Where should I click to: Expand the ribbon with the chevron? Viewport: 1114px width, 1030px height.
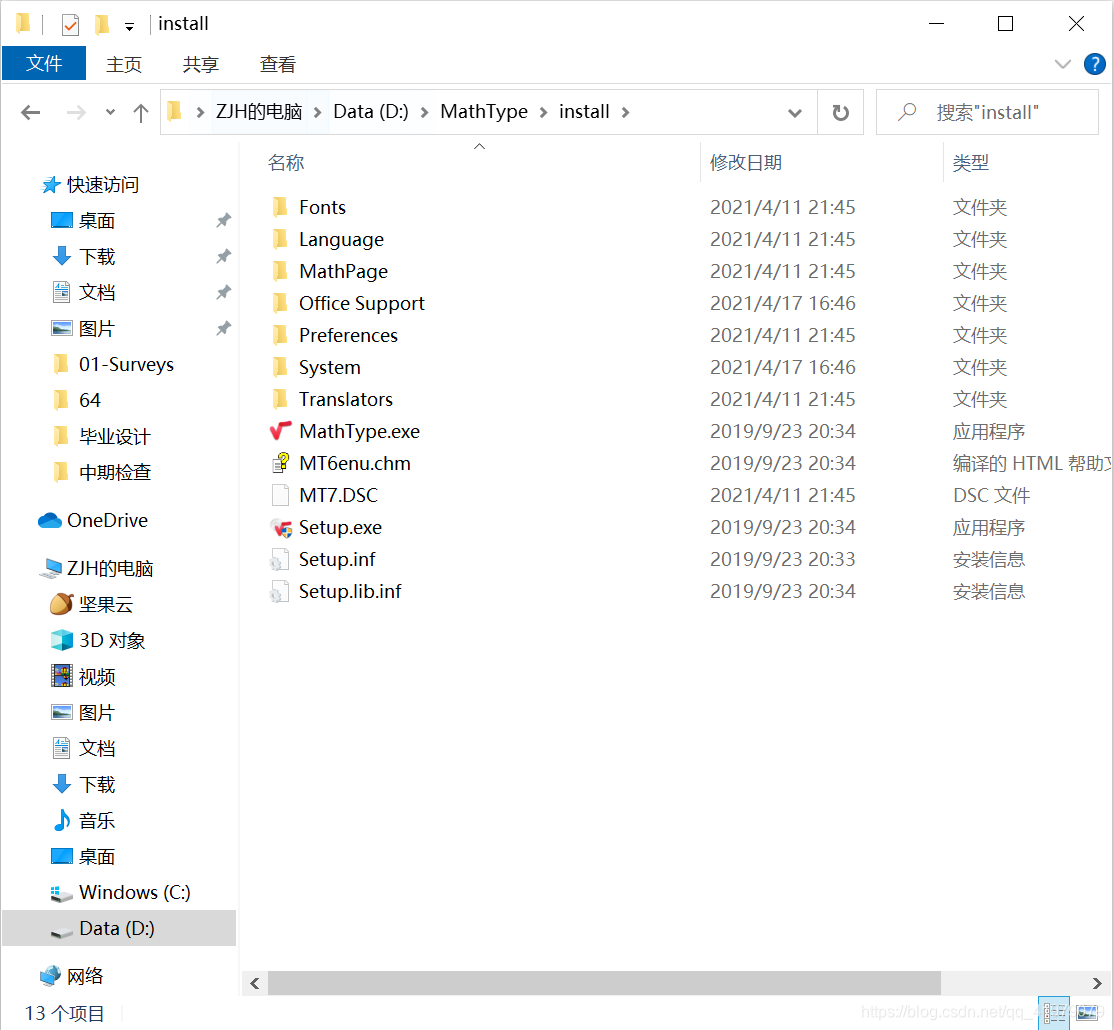(x=1063, y=64)
